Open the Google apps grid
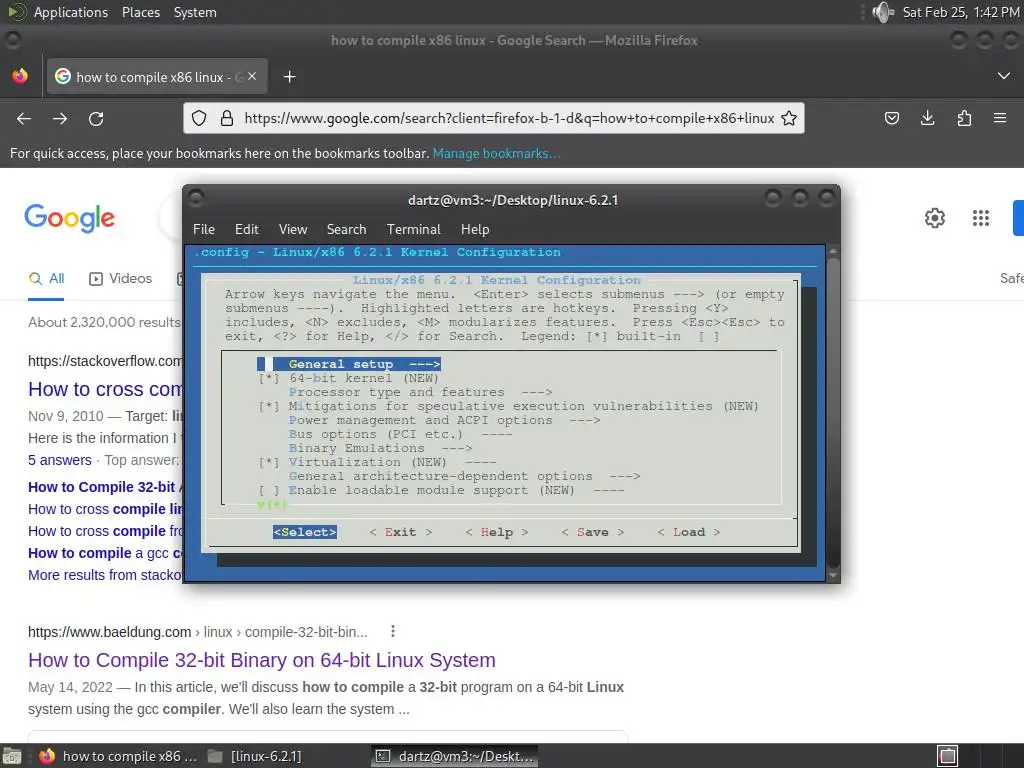Image resolution: width=1024 pixels, height=768 pixels. tap(980, 217)
